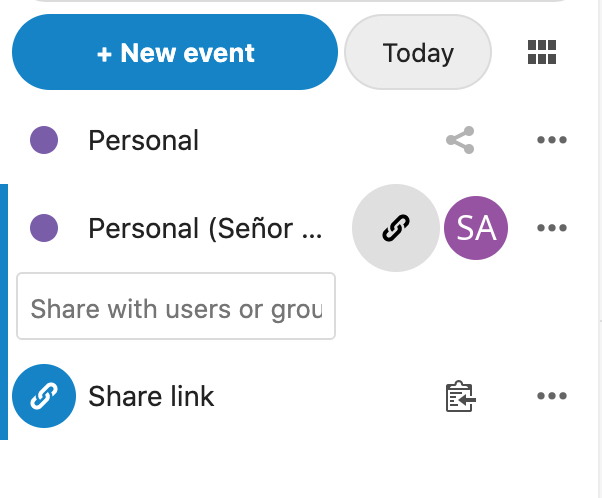Copy share link to clipboard icon
This screenshot has height=498, width=602.
[460, 397]
